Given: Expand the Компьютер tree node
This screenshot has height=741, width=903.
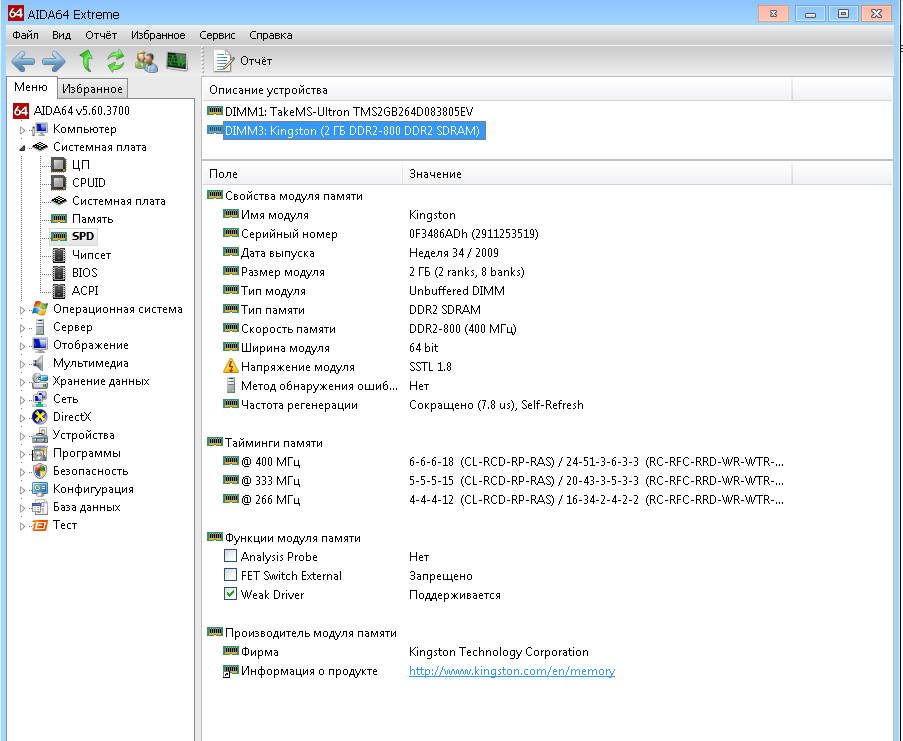Looking at the screenshot, I should coord(22,130).
